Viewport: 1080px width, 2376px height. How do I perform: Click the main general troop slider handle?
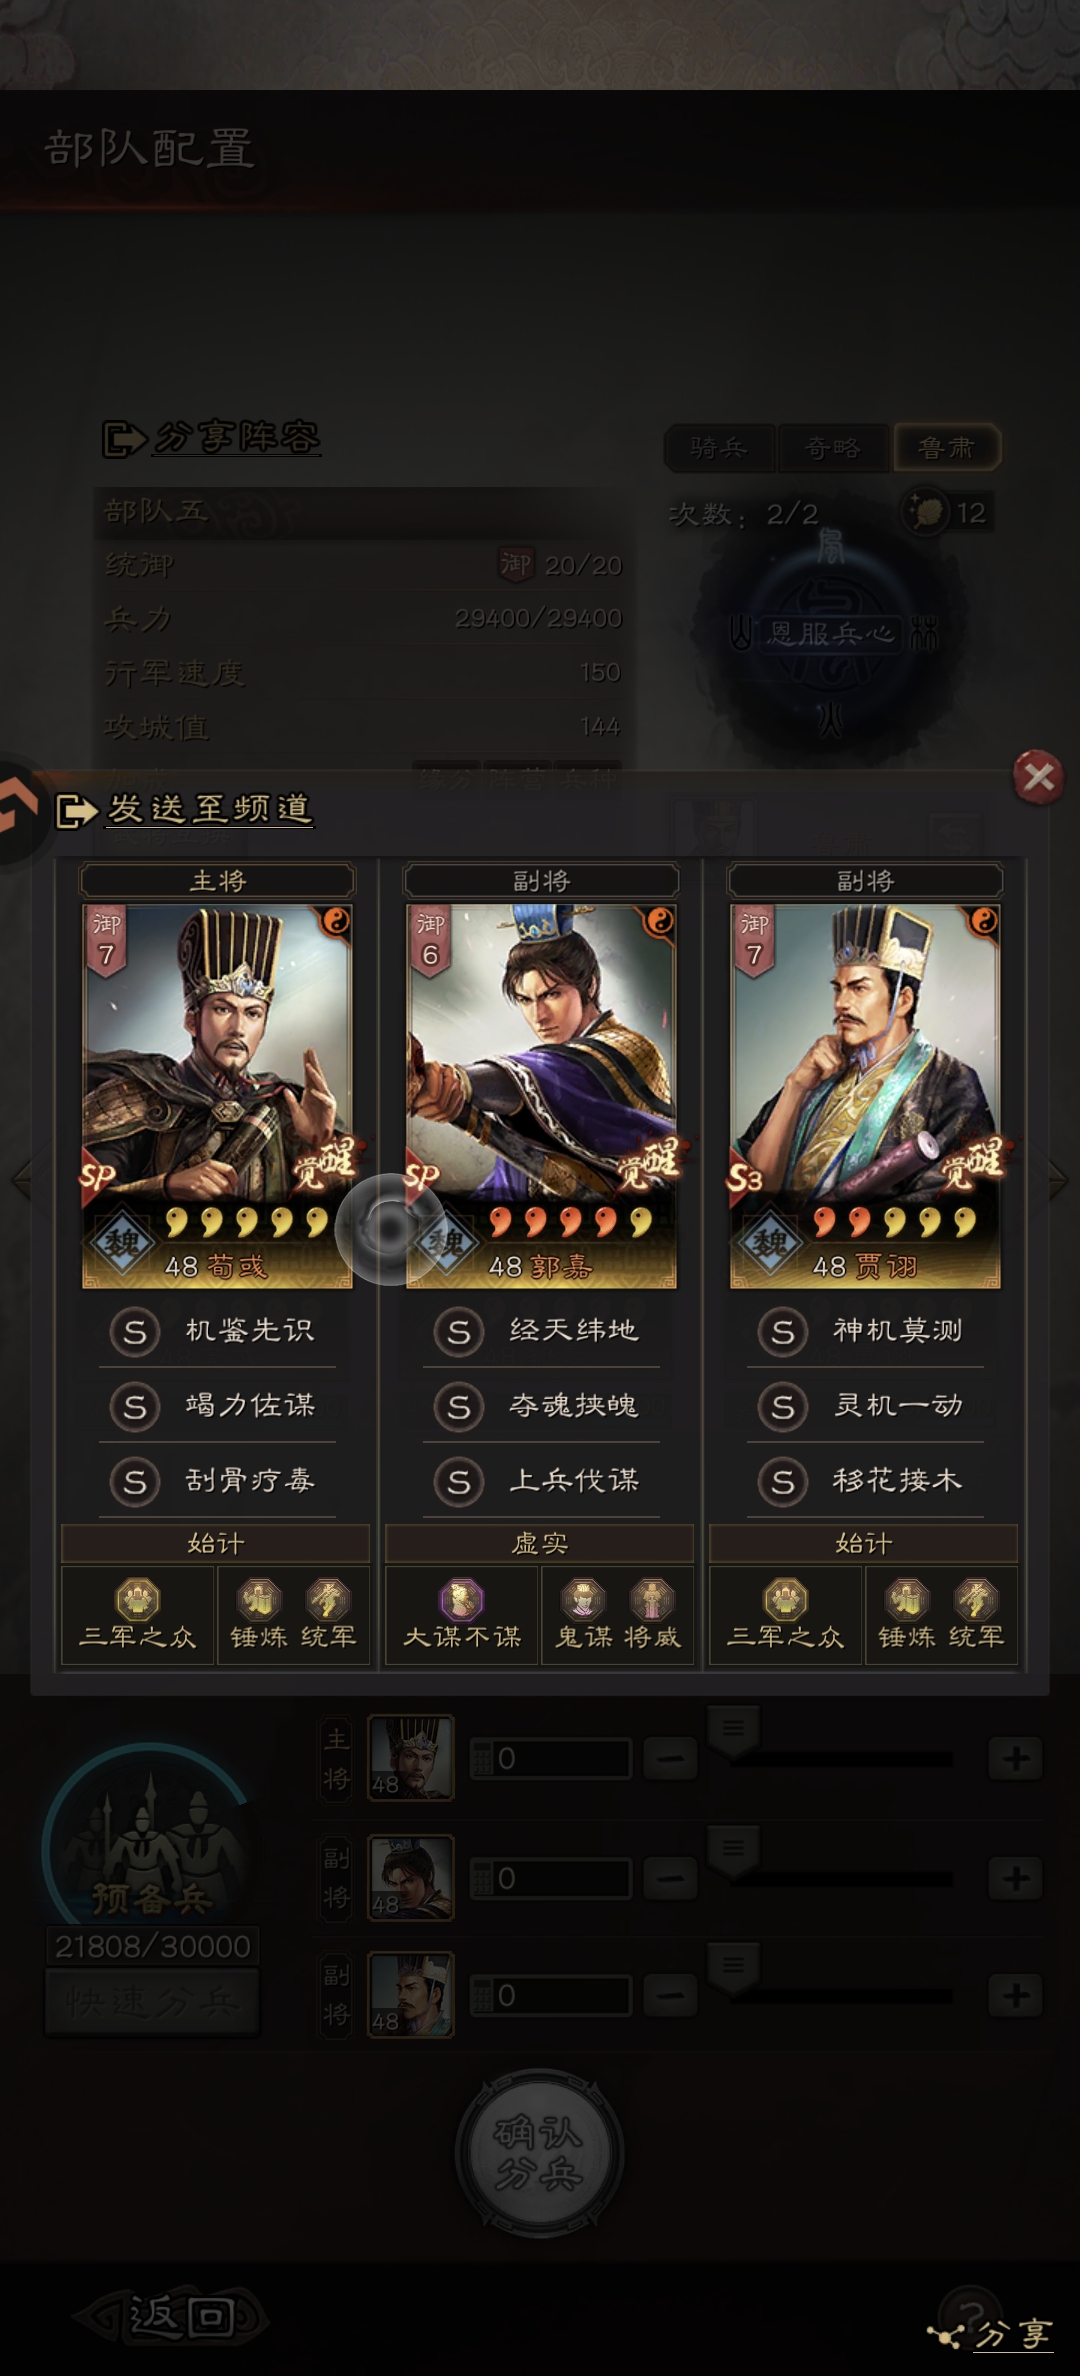tap(734, 1730)
